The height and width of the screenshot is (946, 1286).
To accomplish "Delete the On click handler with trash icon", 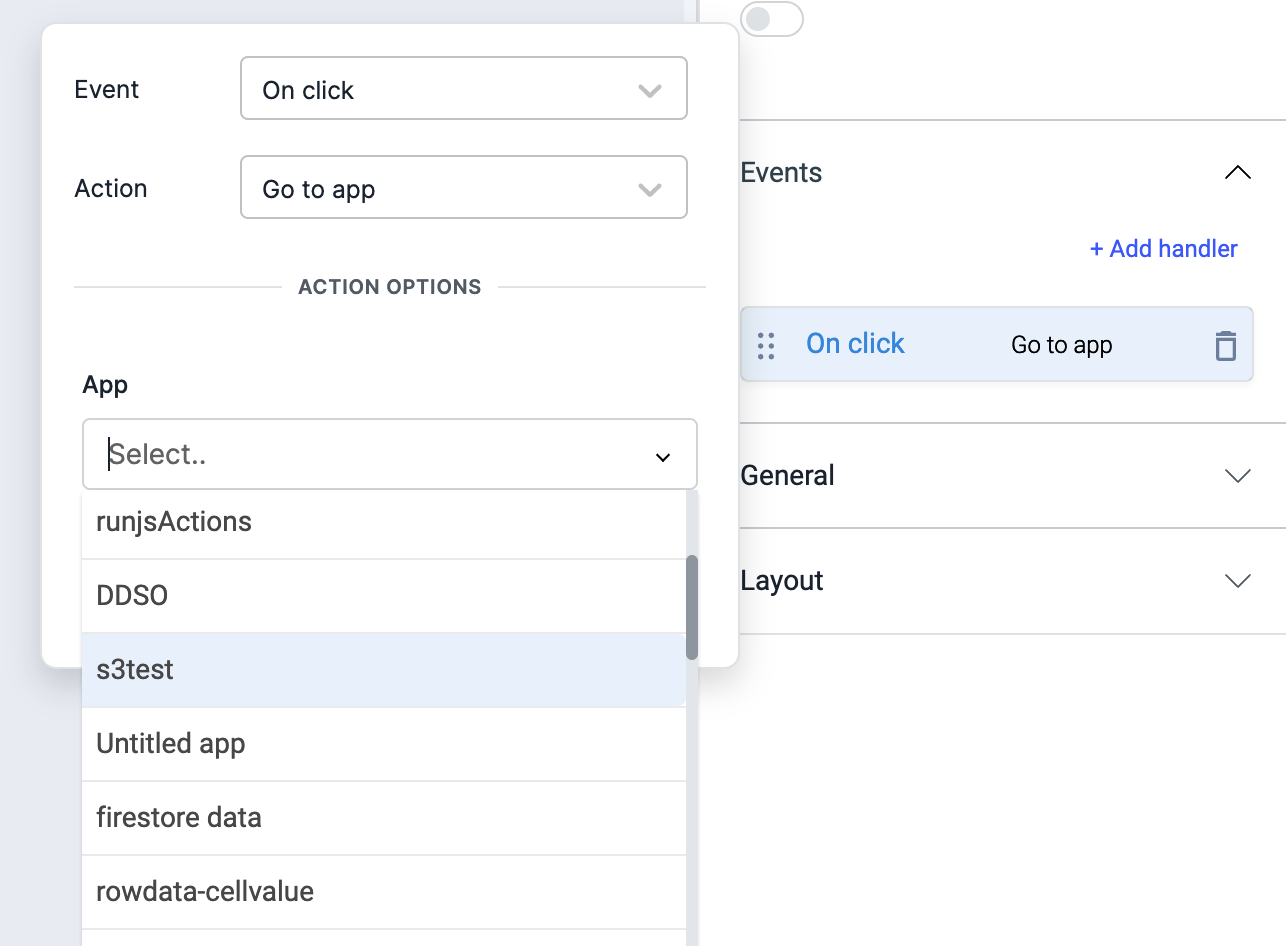I will [x=1225, y=345].
